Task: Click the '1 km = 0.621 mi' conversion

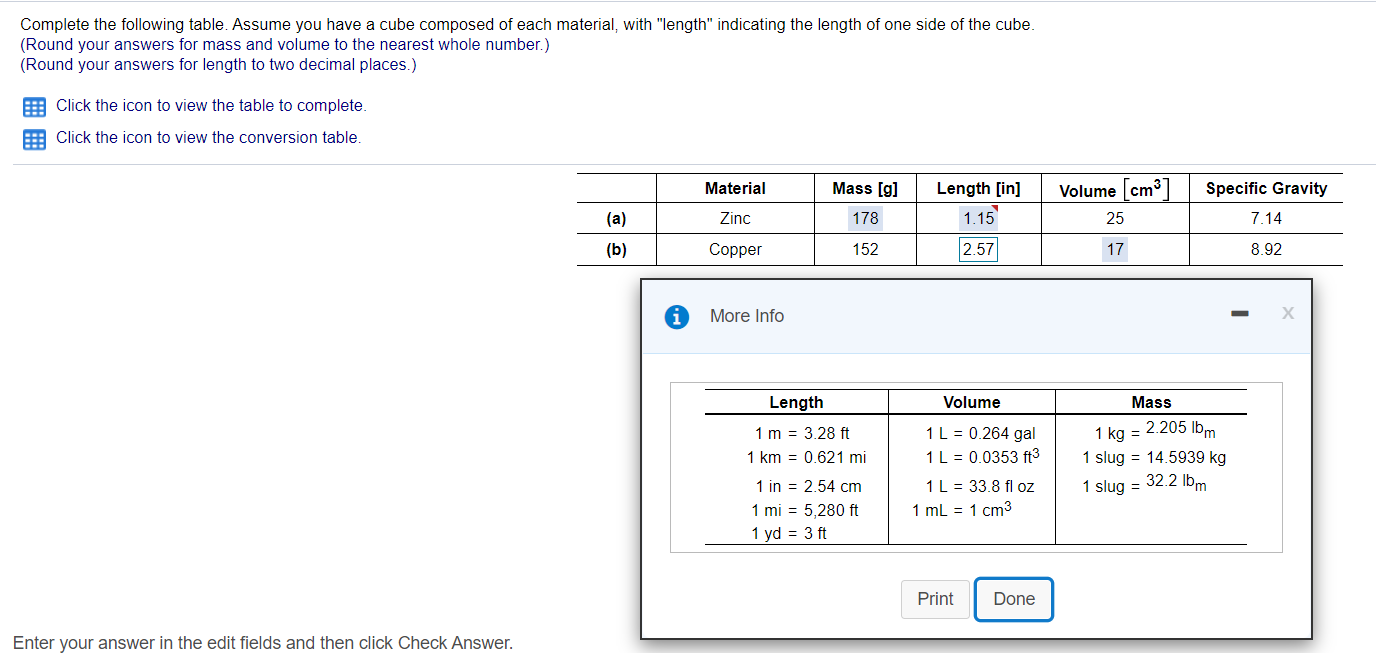Action: click(806, 458)
